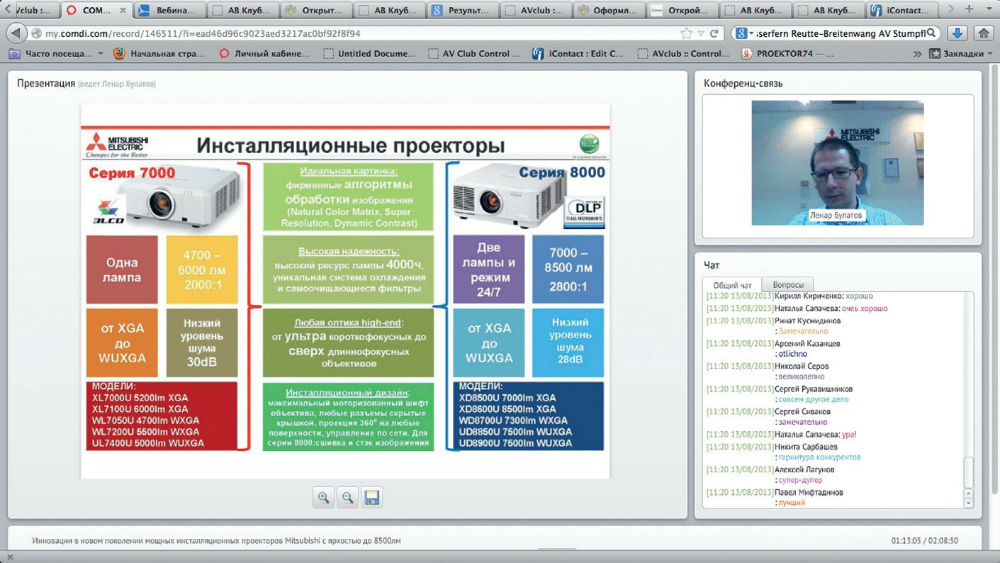1000x563 pixels.
Task: Save the slide with the floppy icon
Action: point(372,497)
